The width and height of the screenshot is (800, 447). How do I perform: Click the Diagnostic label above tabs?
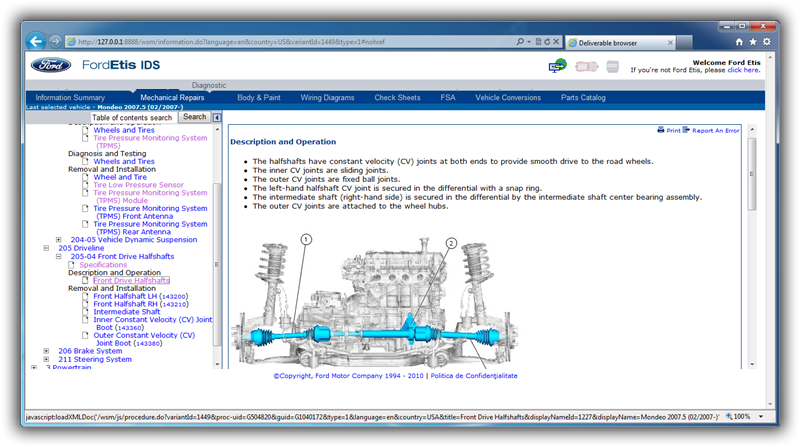209,85
